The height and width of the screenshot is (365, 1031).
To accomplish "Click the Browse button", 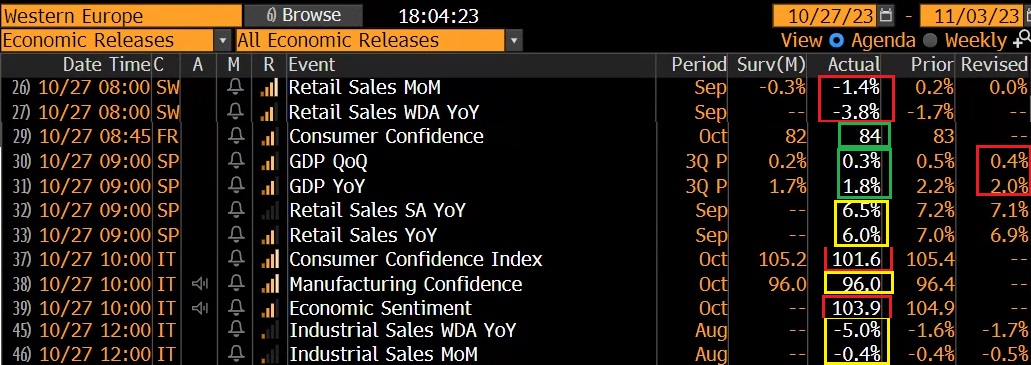I will pyautogui.click(x=303, y=15).
